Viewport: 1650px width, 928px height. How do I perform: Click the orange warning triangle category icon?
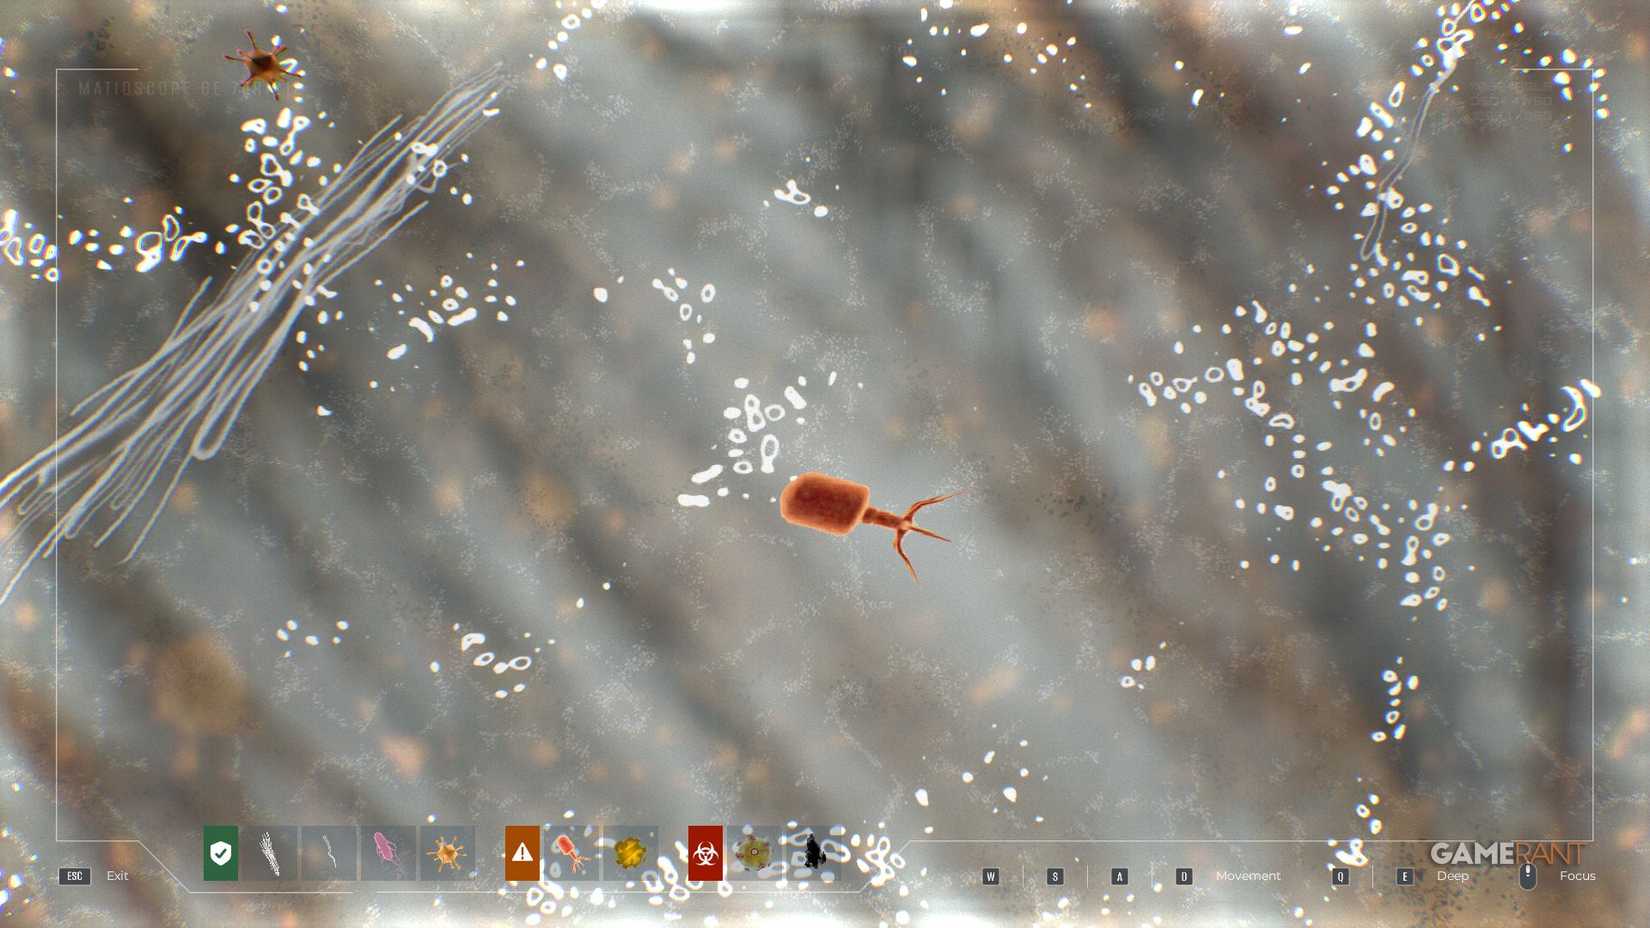[522, 853]
